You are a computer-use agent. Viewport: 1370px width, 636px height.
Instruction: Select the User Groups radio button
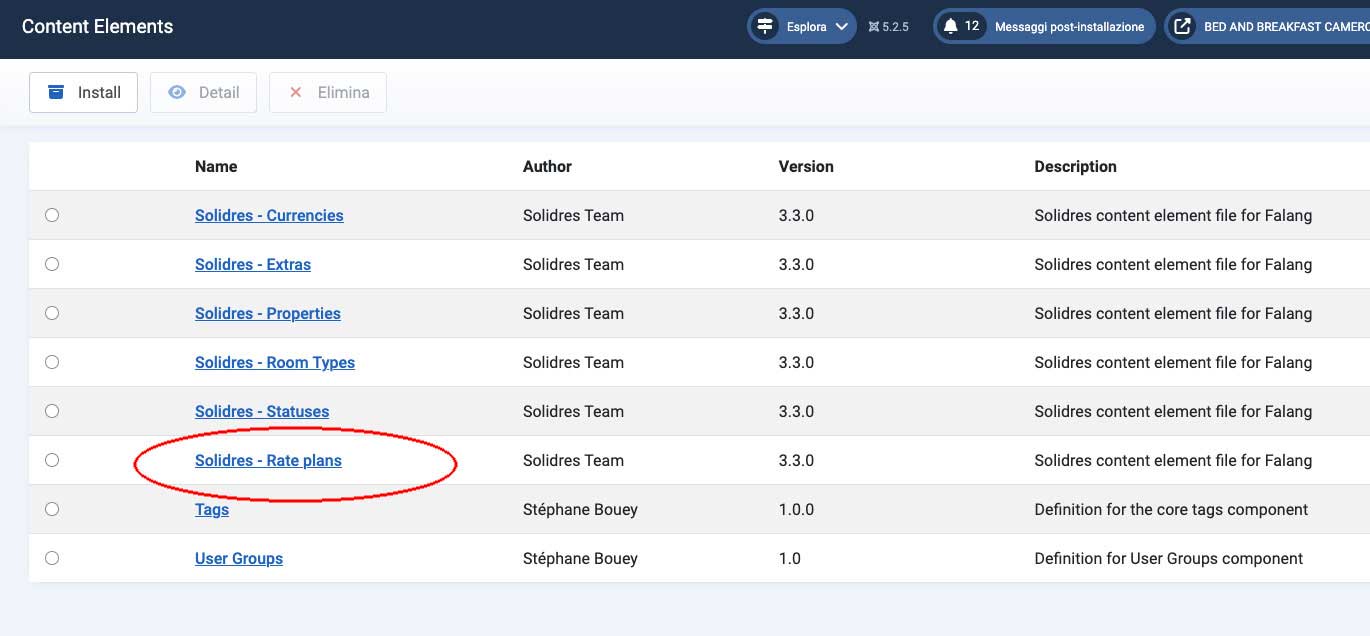coord(52,558)
